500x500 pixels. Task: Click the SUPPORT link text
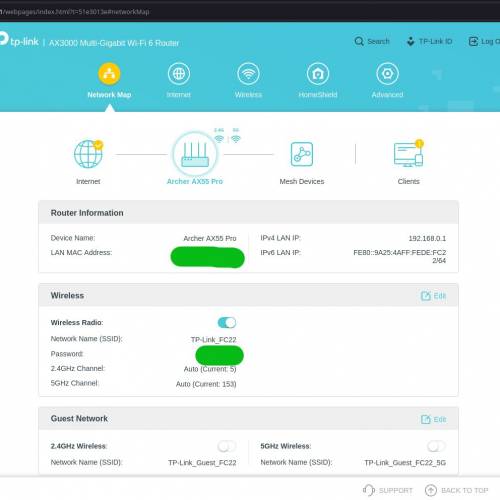[396, 490]
